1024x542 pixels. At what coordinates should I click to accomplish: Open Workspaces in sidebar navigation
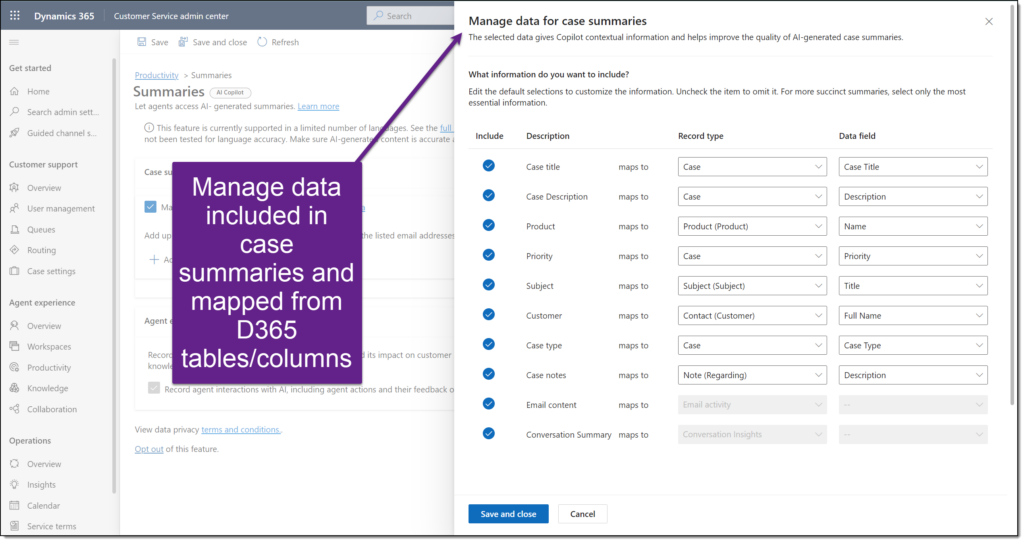point(49,346)
